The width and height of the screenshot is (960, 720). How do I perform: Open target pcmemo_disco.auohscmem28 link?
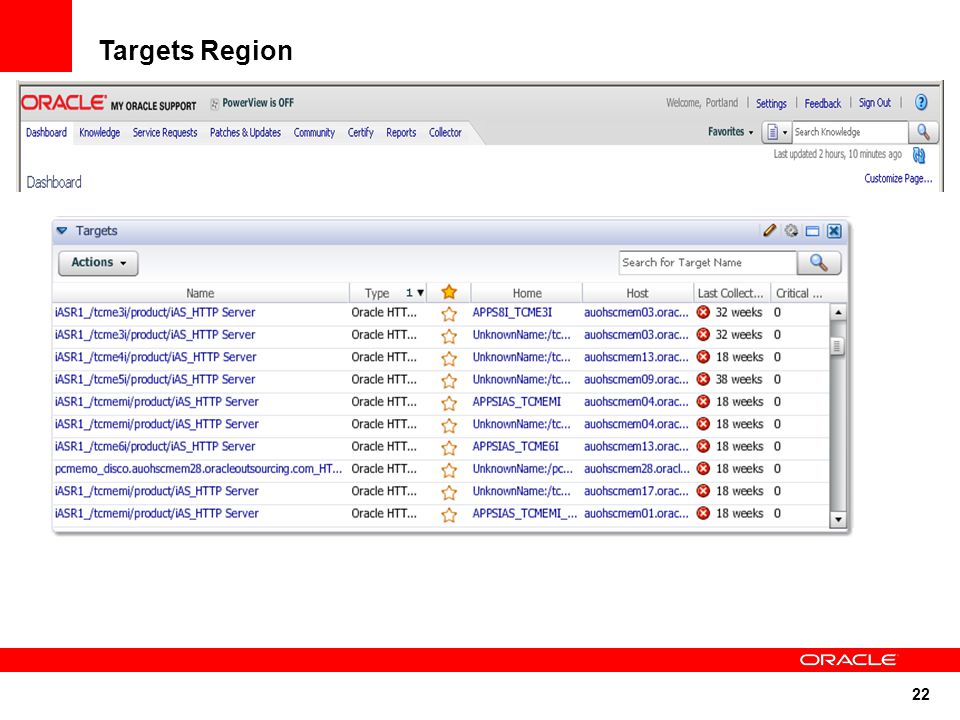[198, 468]
